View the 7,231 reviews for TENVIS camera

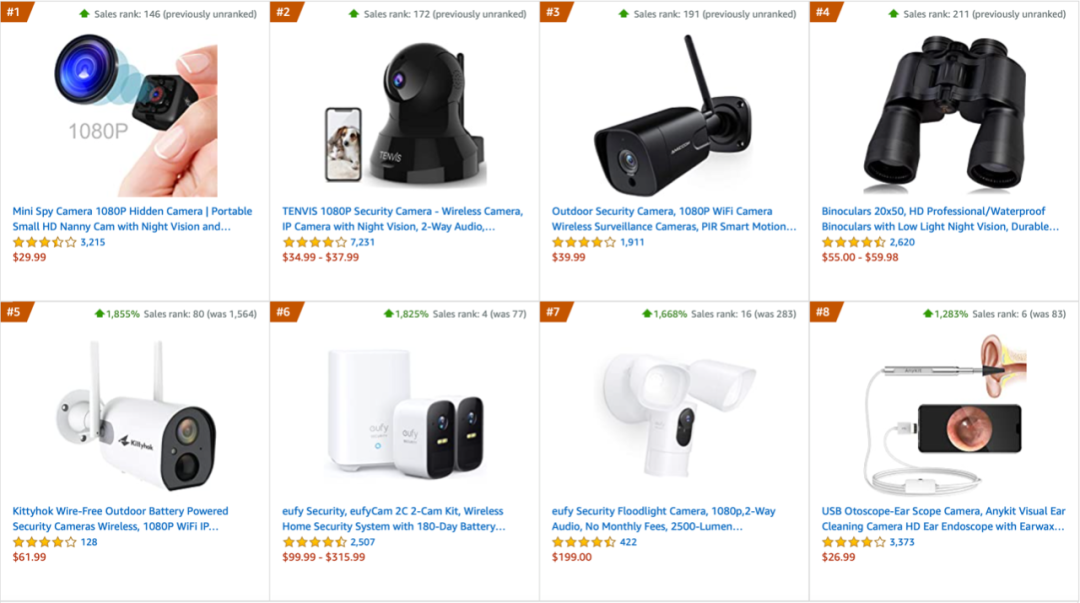tap(364, 242)
